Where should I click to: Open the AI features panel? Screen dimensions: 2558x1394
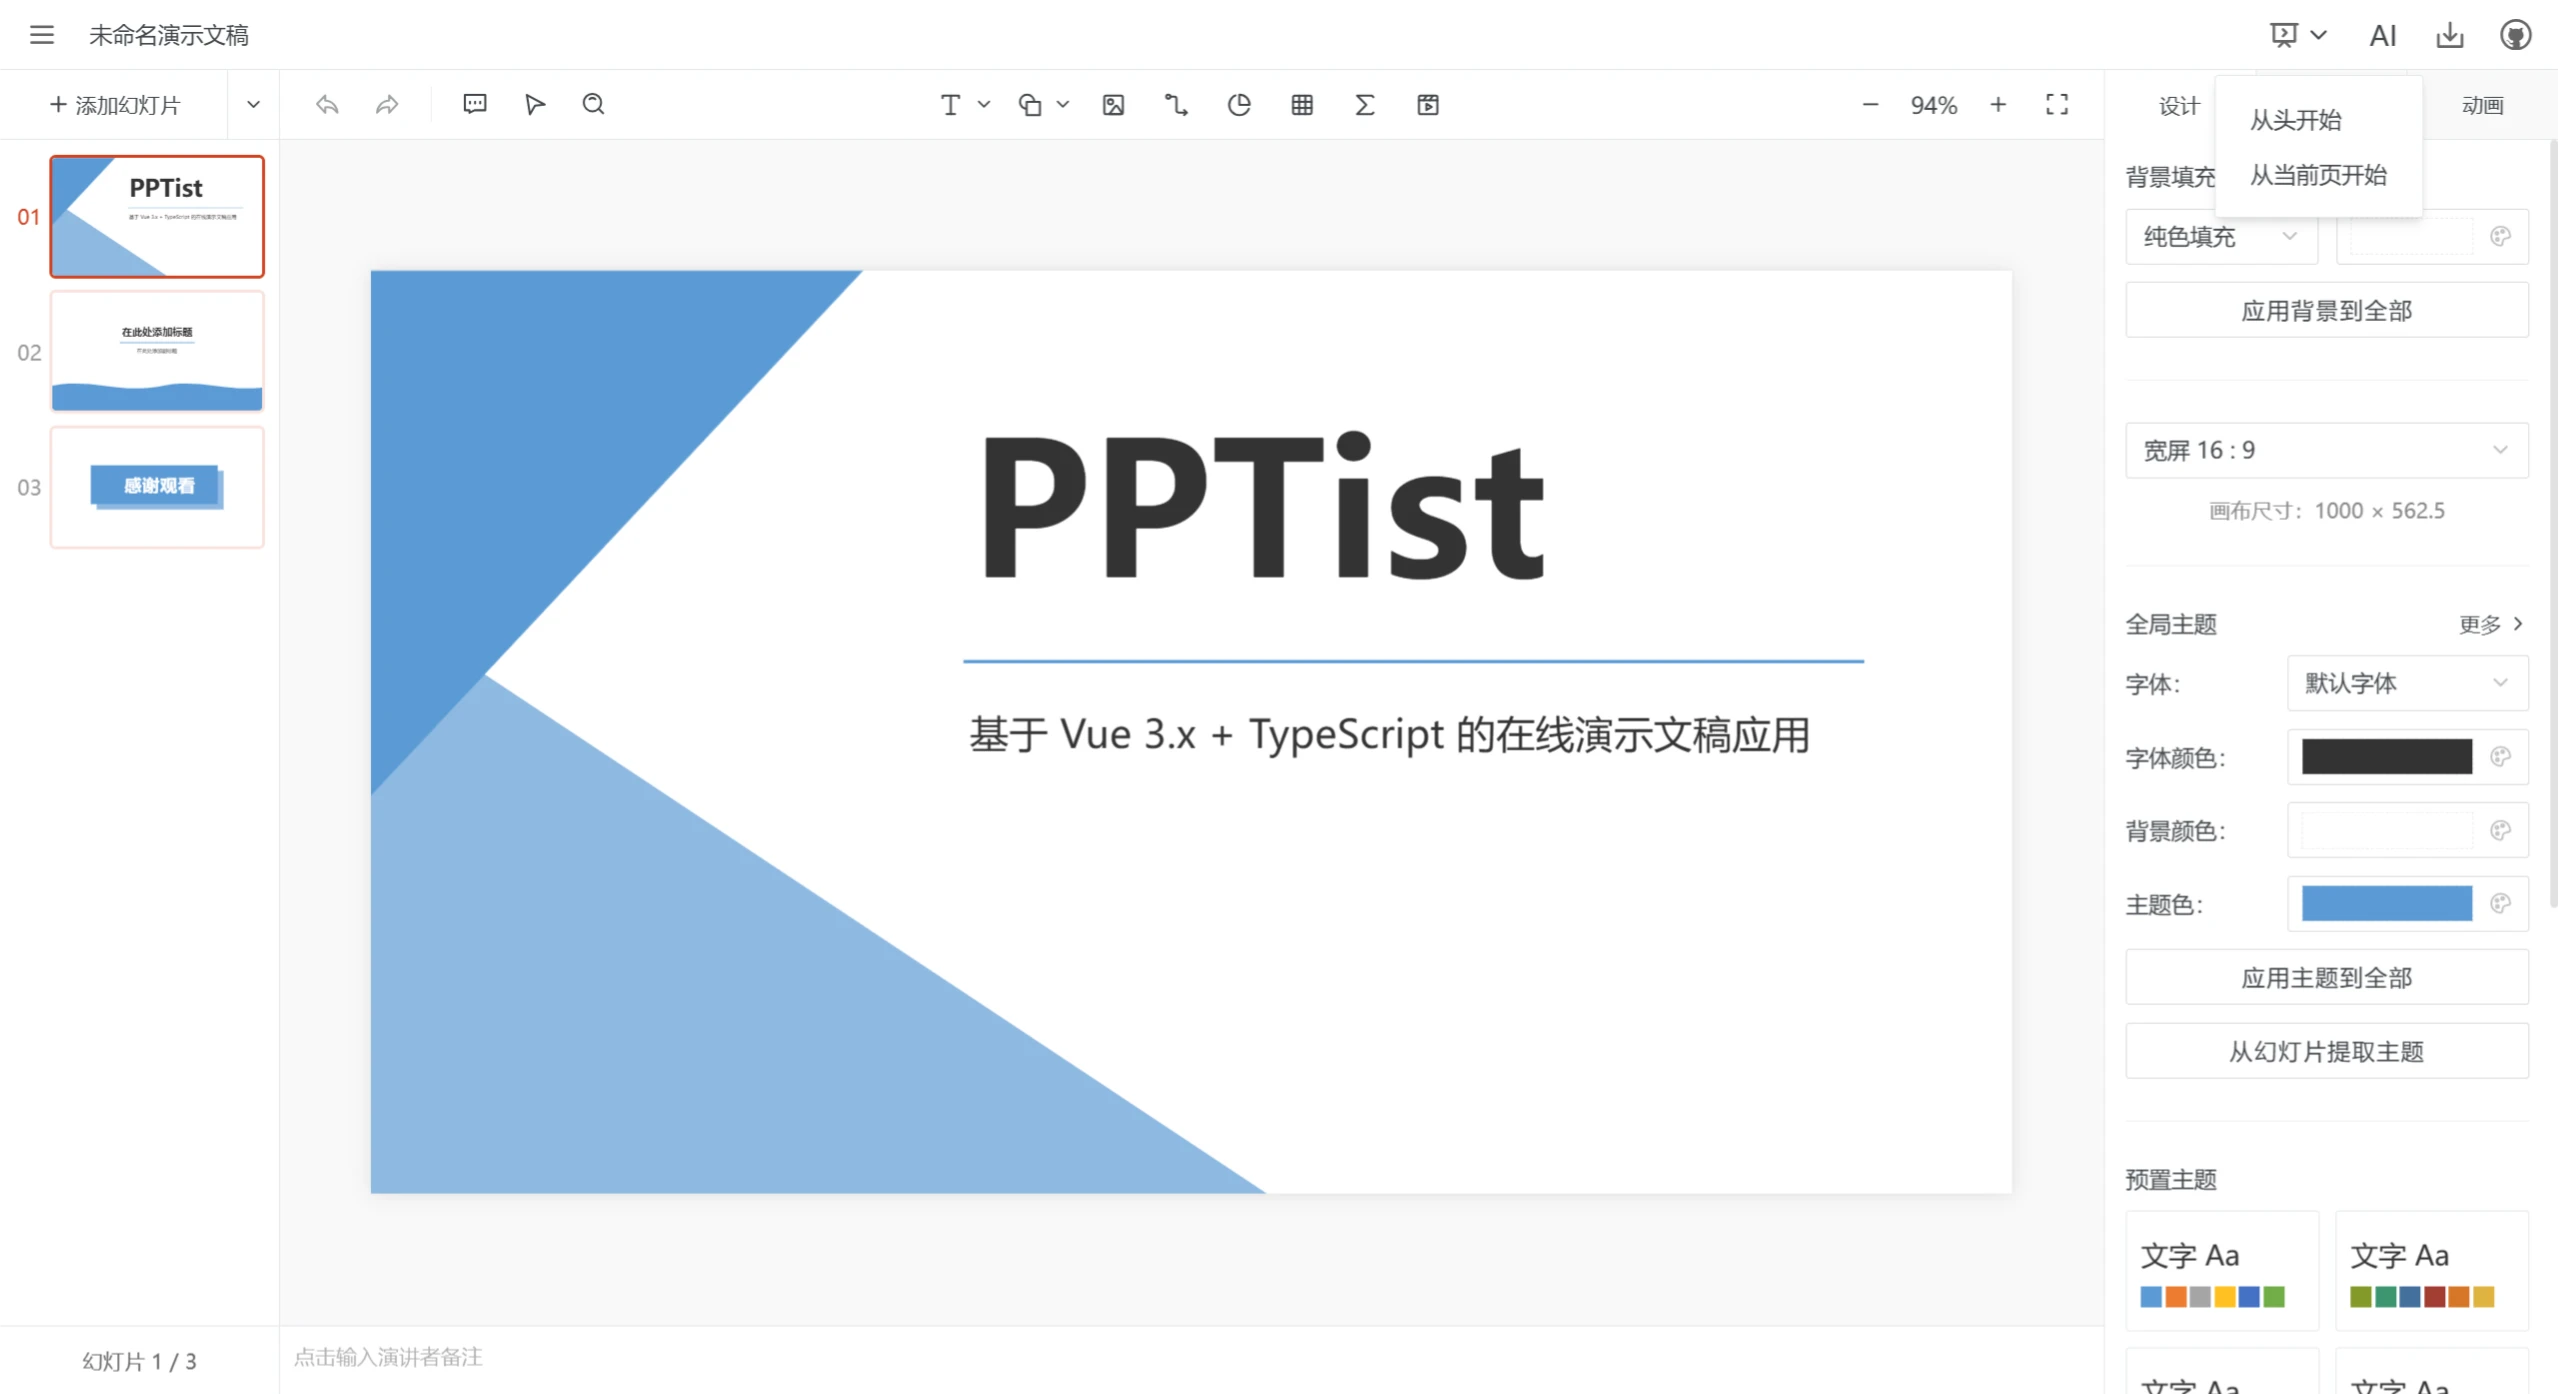click(2383, 34)
